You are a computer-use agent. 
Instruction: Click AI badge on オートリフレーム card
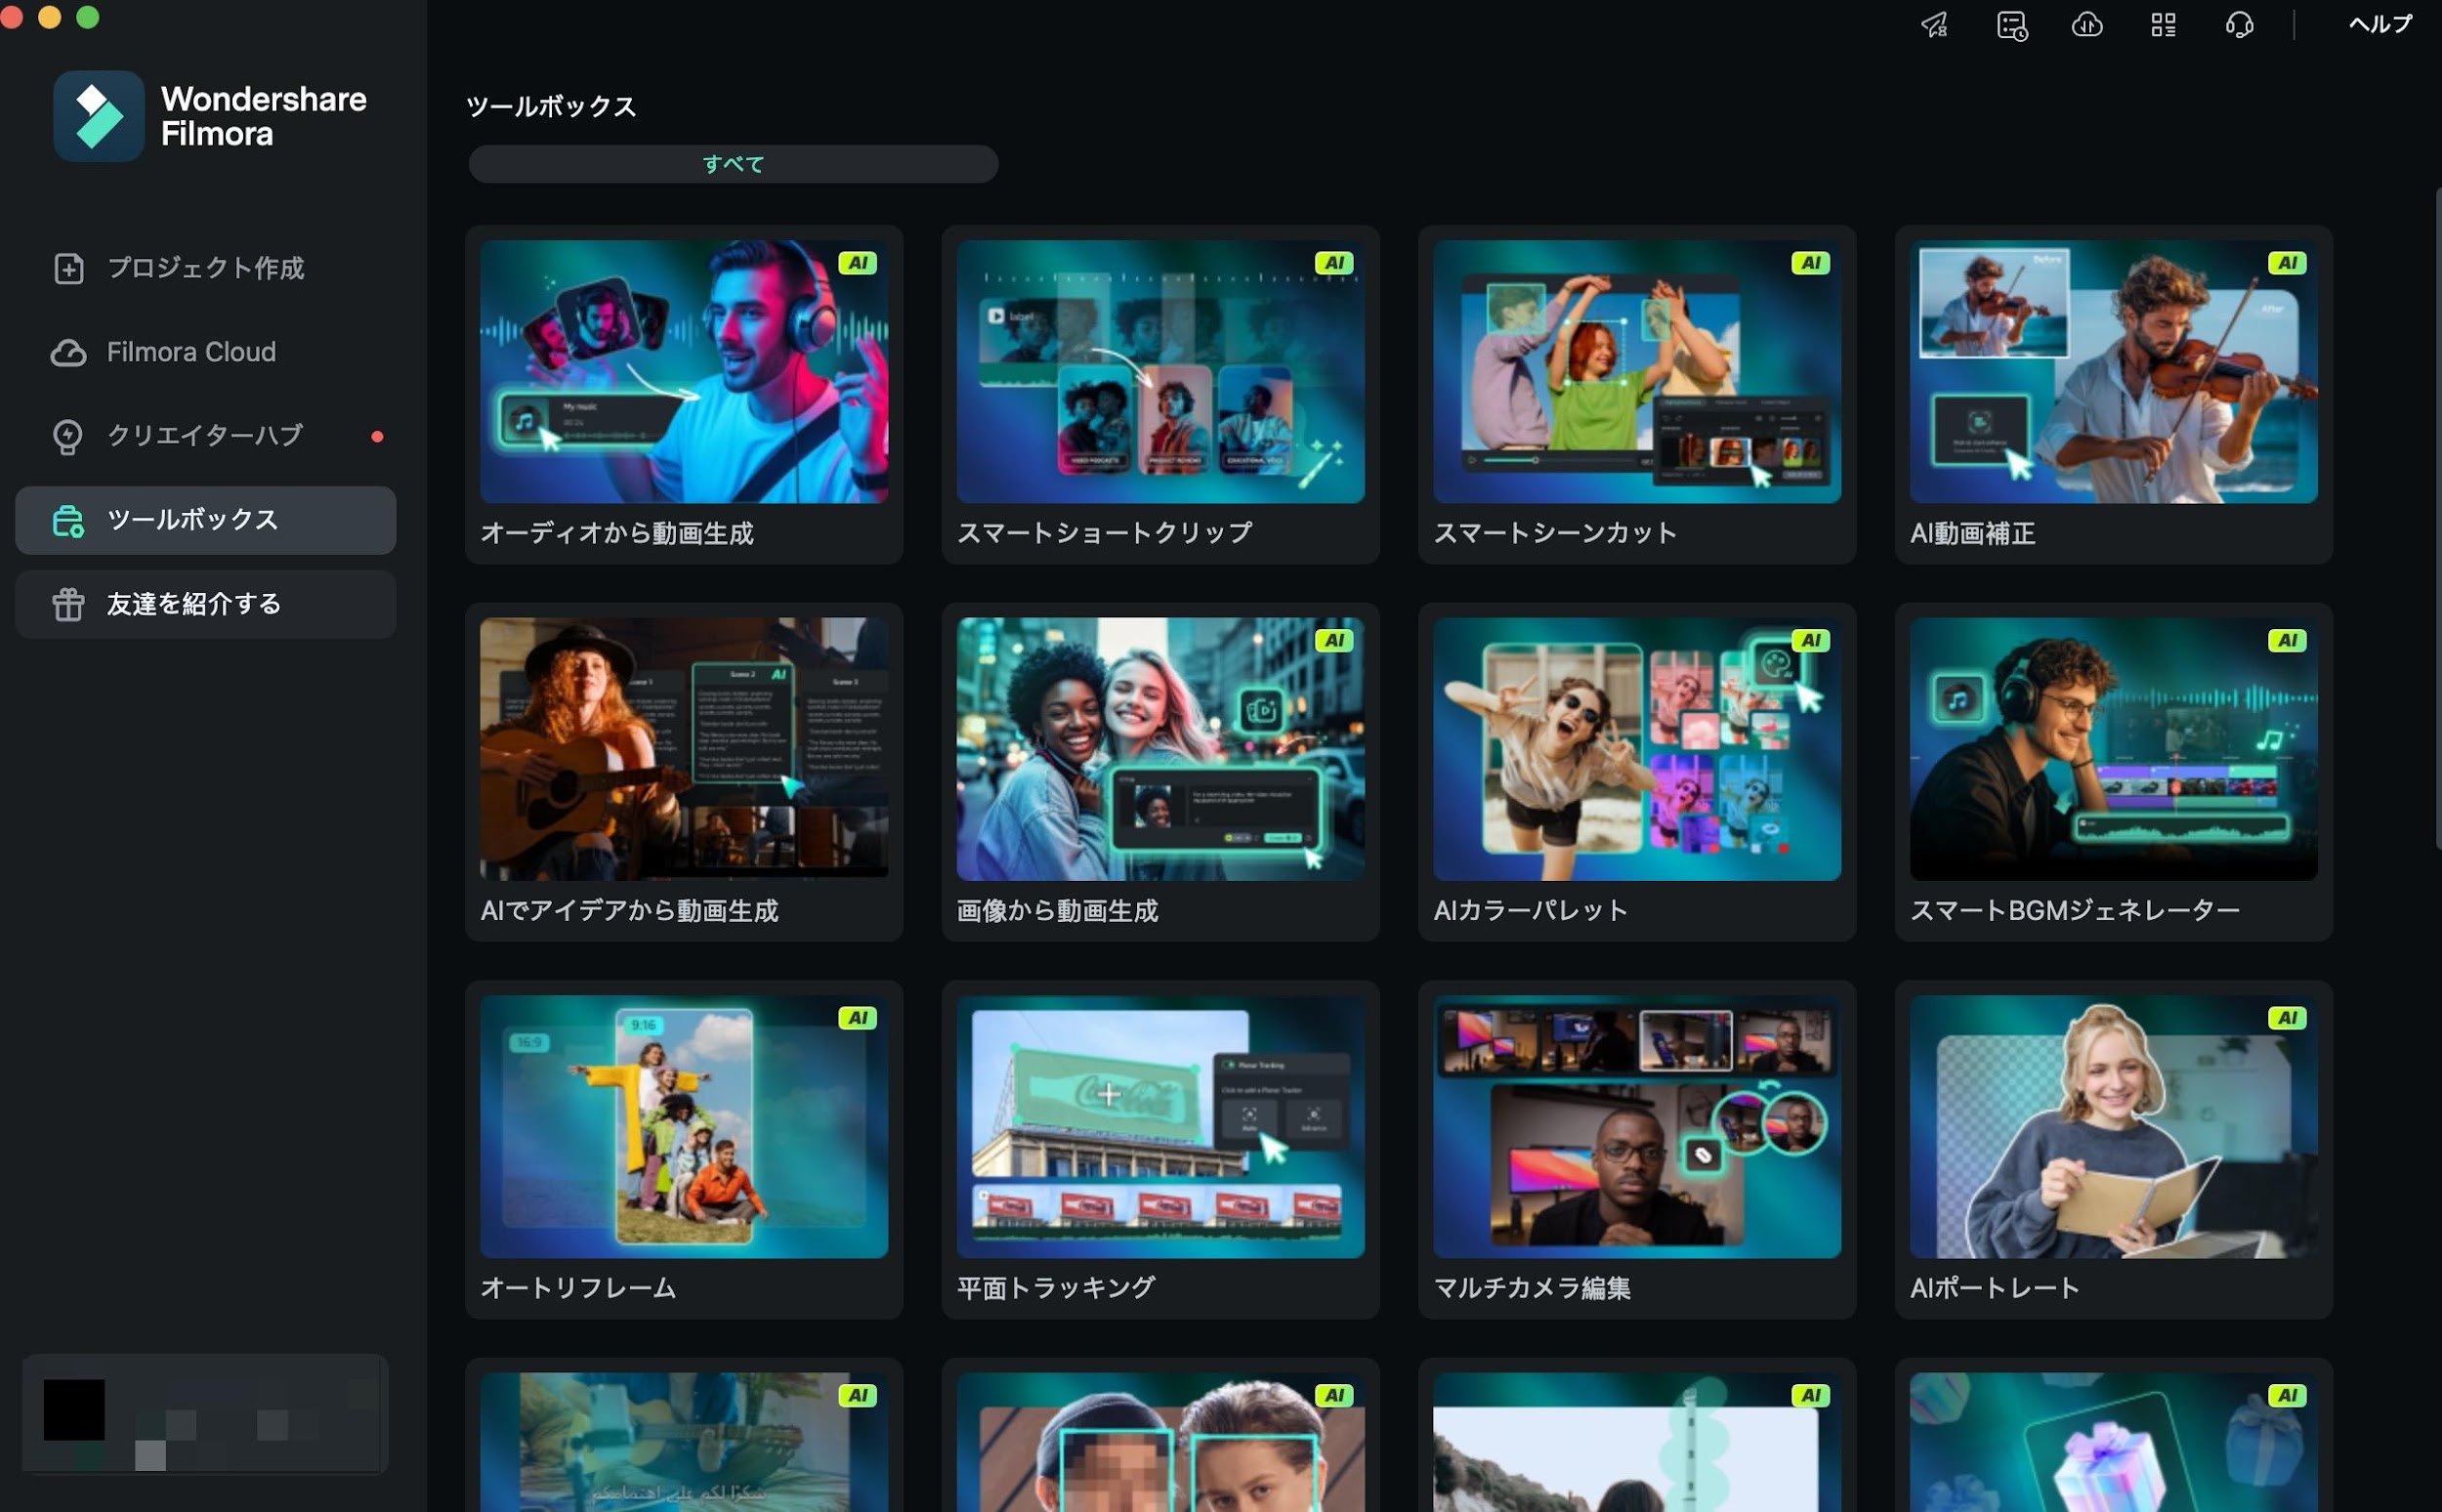[857, 1018]
